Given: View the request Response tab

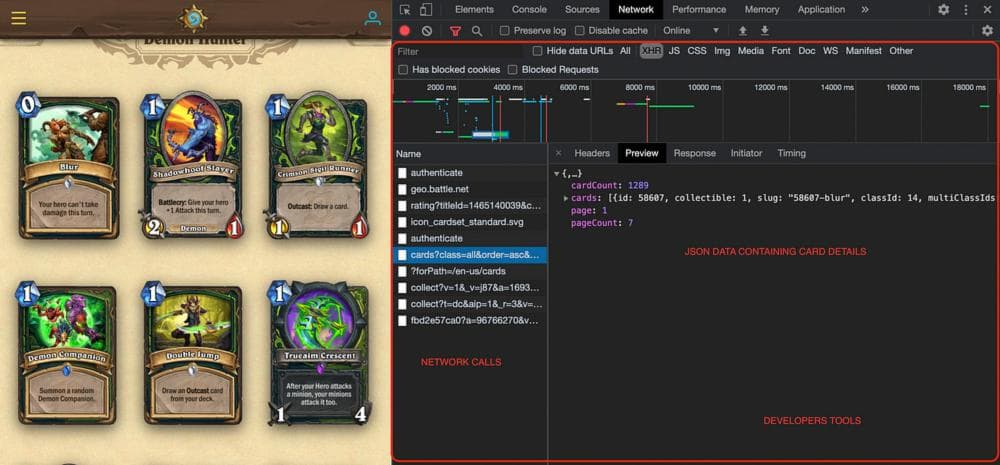Looking at the screenshot, I should coord(695,153).
